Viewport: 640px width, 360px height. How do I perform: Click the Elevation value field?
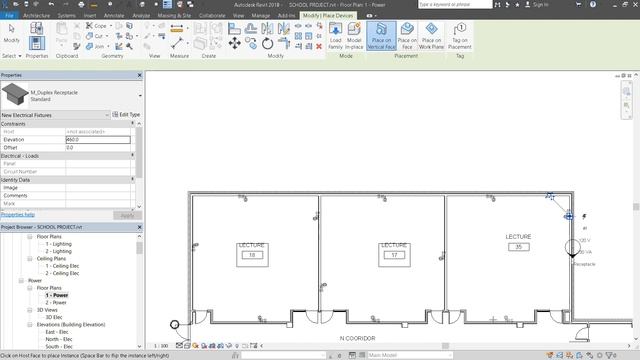tap(98, 140)
